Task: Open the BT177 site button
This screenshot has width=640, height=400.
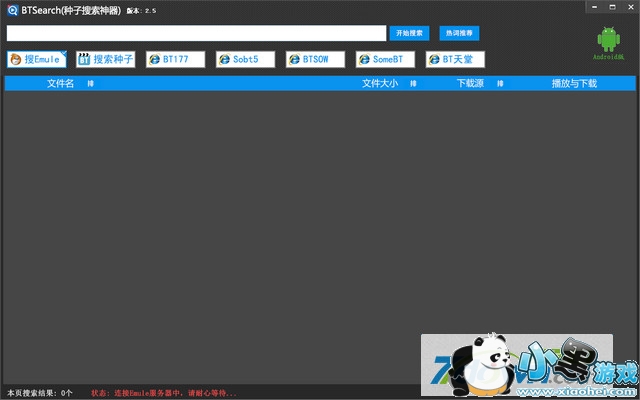Action: click(176, 59)
